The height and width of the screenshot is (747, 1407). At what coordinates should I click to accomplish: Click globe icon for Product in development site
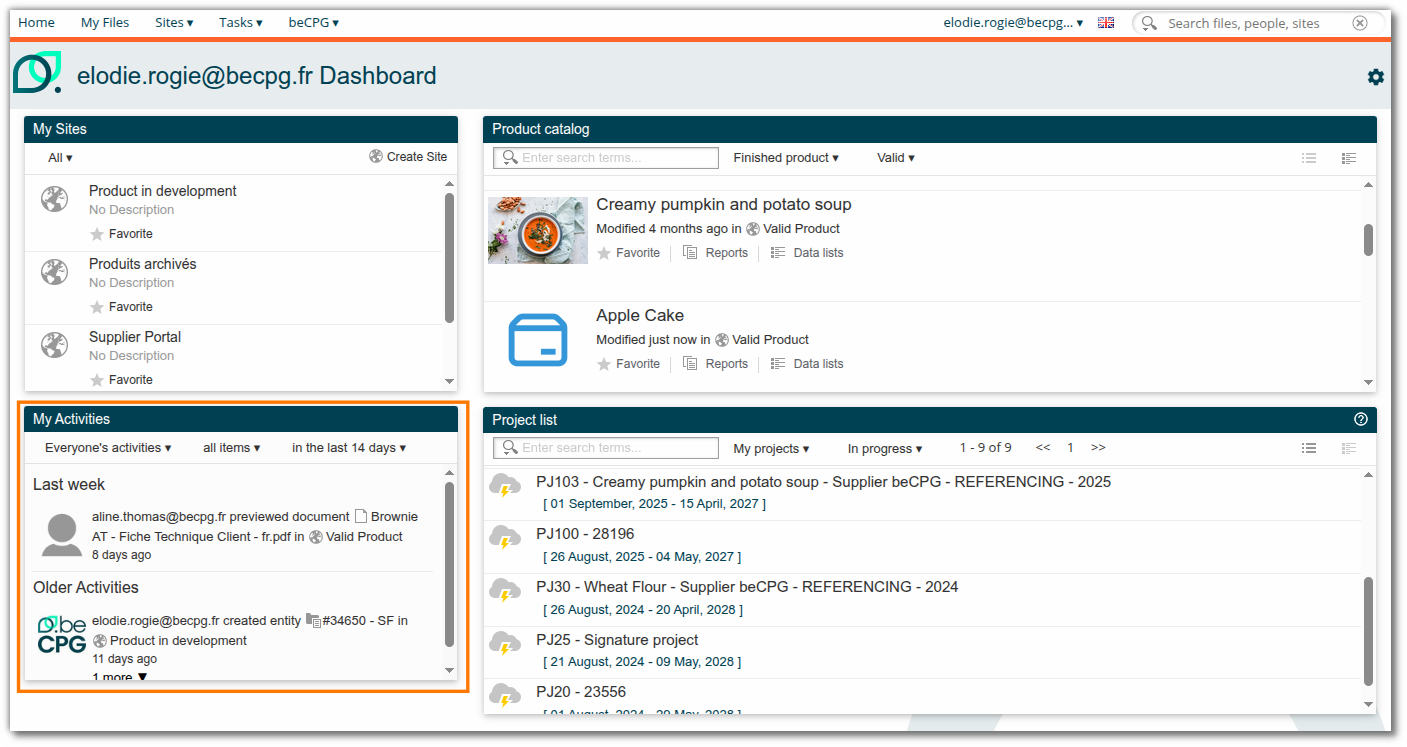pos(54,199)
